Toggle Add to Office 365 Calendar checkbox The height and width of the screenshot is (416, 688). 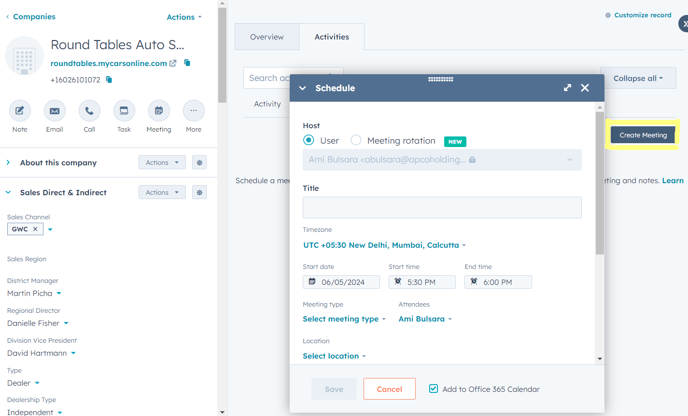click(433, 389)
